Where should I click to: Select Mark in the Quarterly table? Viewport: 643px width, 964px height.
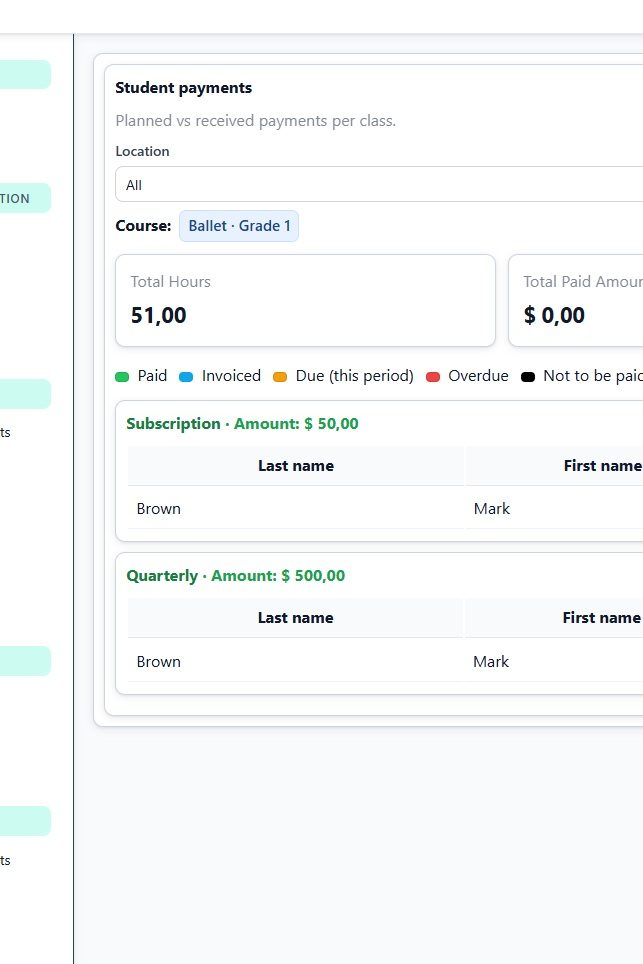(x=491, y=662)
